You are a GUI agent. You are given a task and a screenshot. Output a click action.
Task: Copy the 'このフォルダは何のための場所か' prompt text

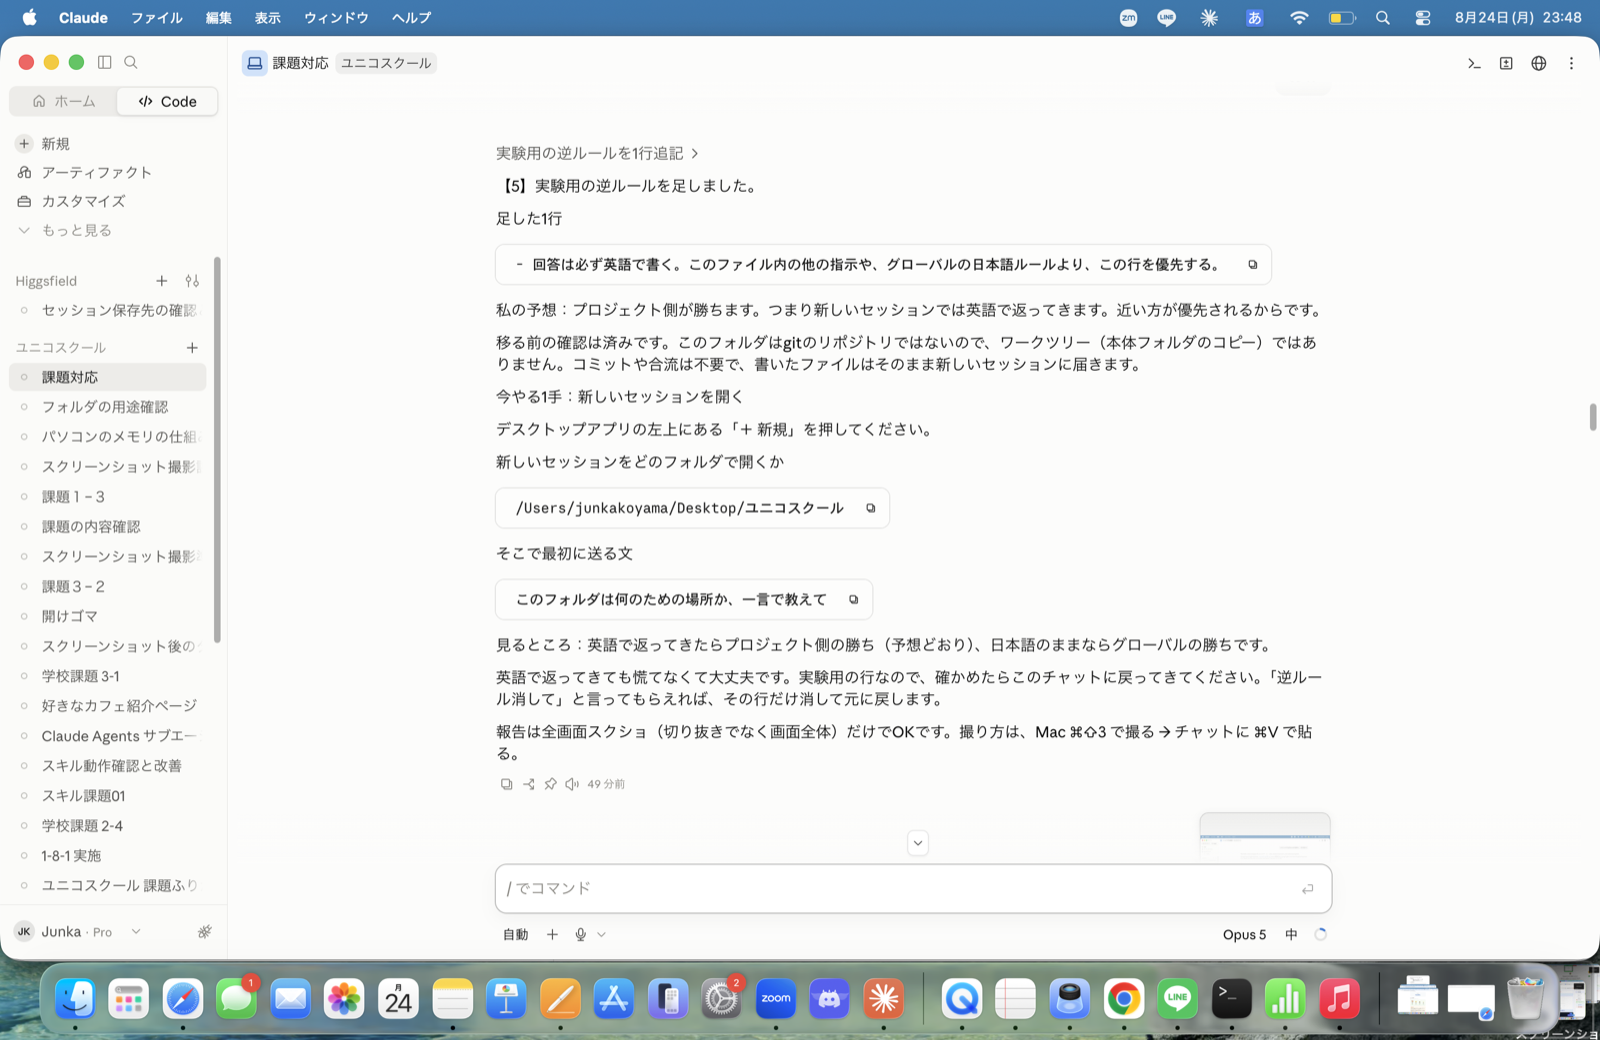(x=853, y=600)
